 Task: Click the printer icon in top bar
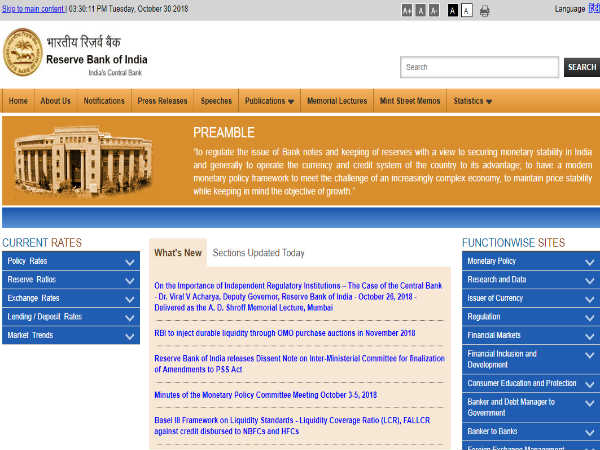point(484,11)
